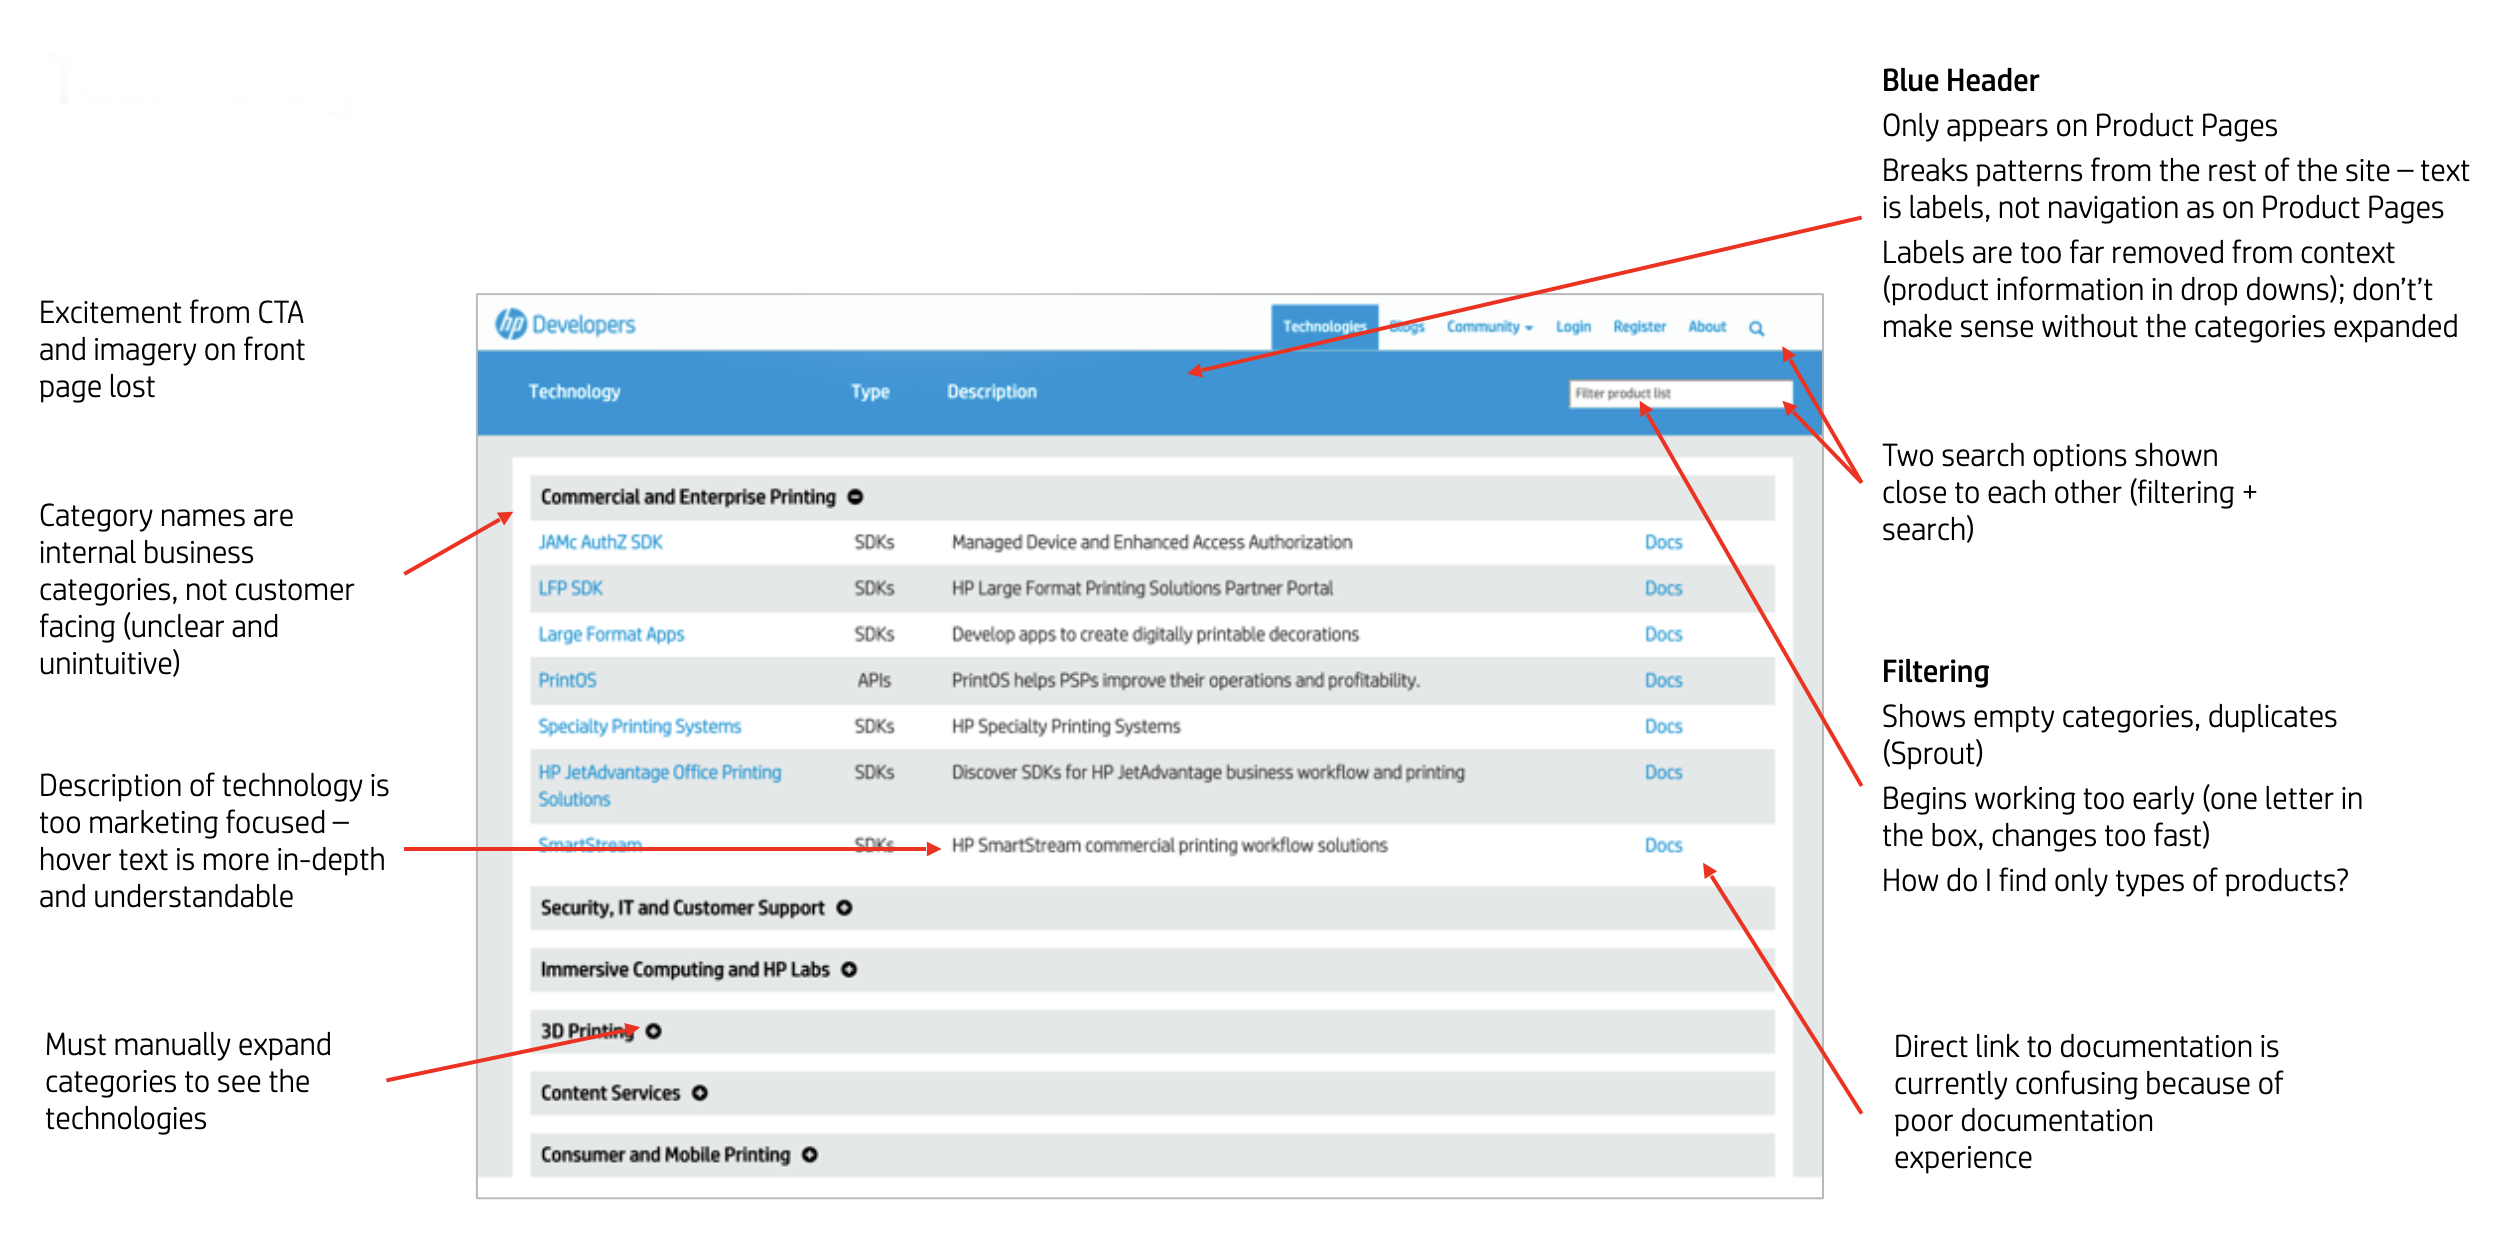Click the HP Developers logo

click(565, 324)
